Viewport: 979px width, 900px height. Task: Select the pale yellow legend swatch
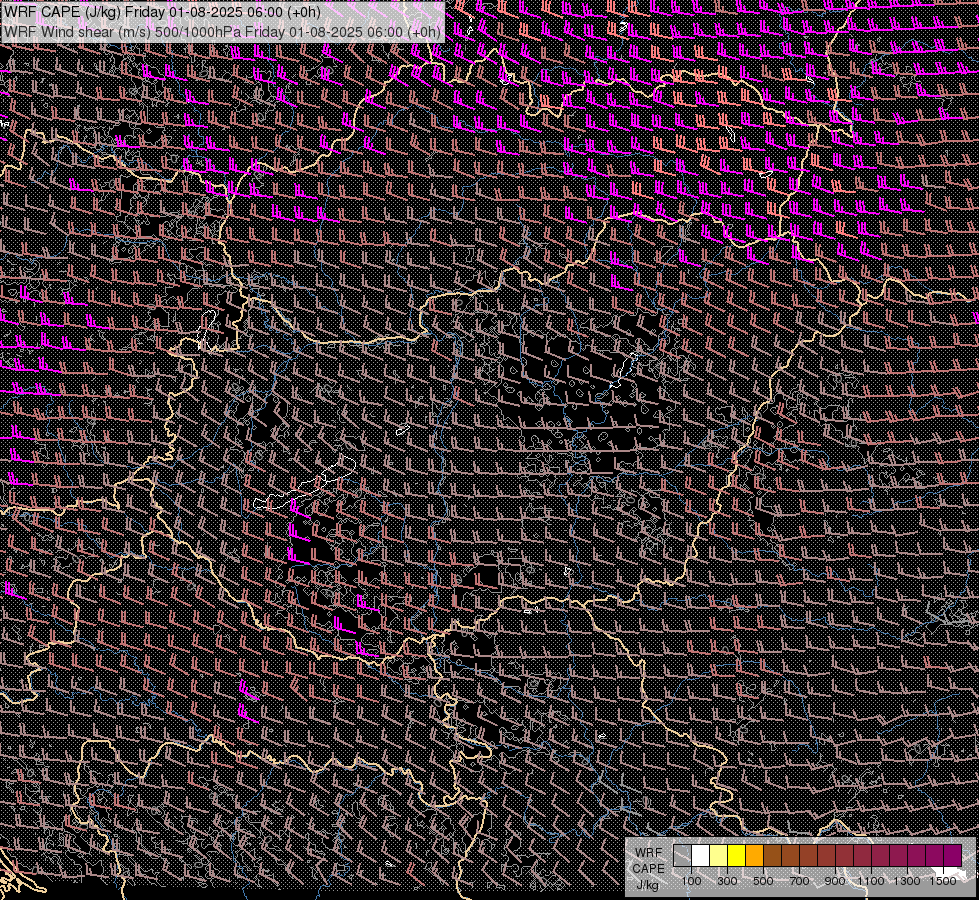click(719, 855)
